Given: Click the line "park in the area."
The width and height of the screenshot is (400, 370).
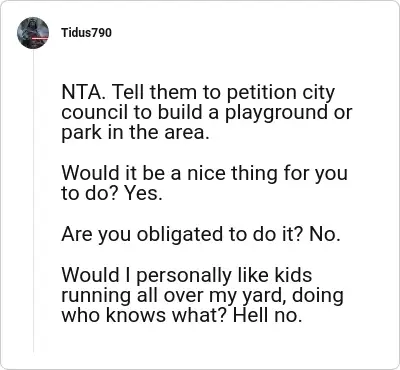Looking at the screenshot, I should point(135,133).
